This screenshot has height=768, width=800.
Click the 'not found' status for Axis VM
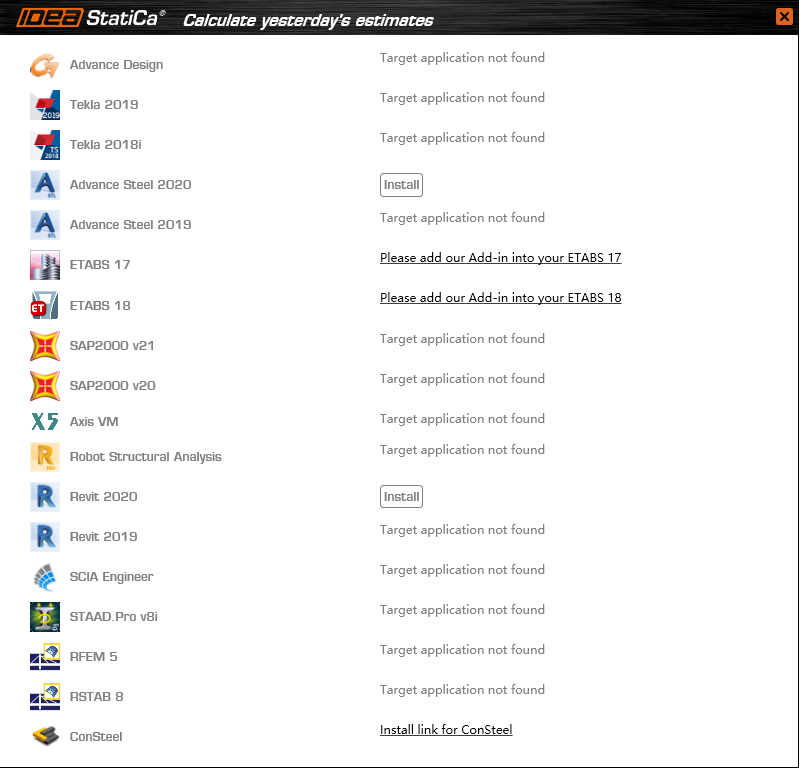click(462, 418)
